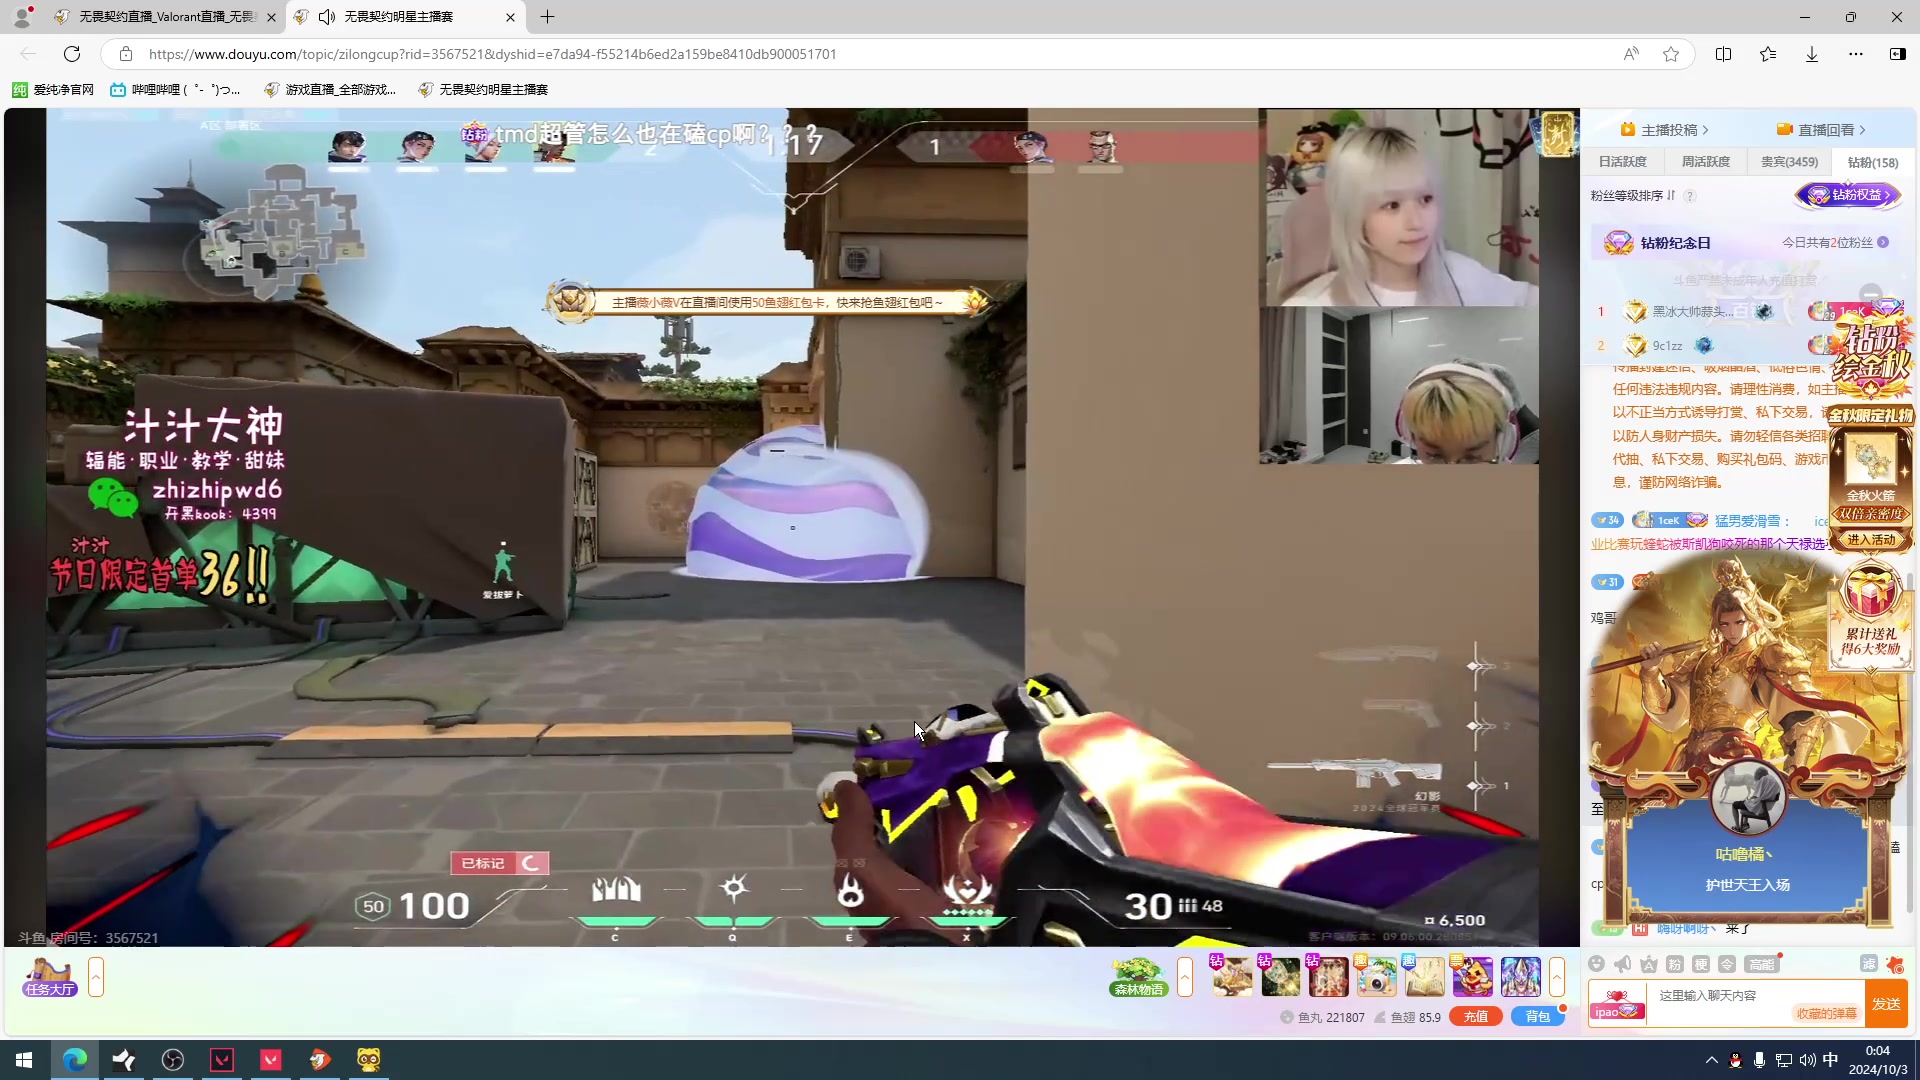
Task: Click the megaphone broadcast icon
Action: 1622,964
